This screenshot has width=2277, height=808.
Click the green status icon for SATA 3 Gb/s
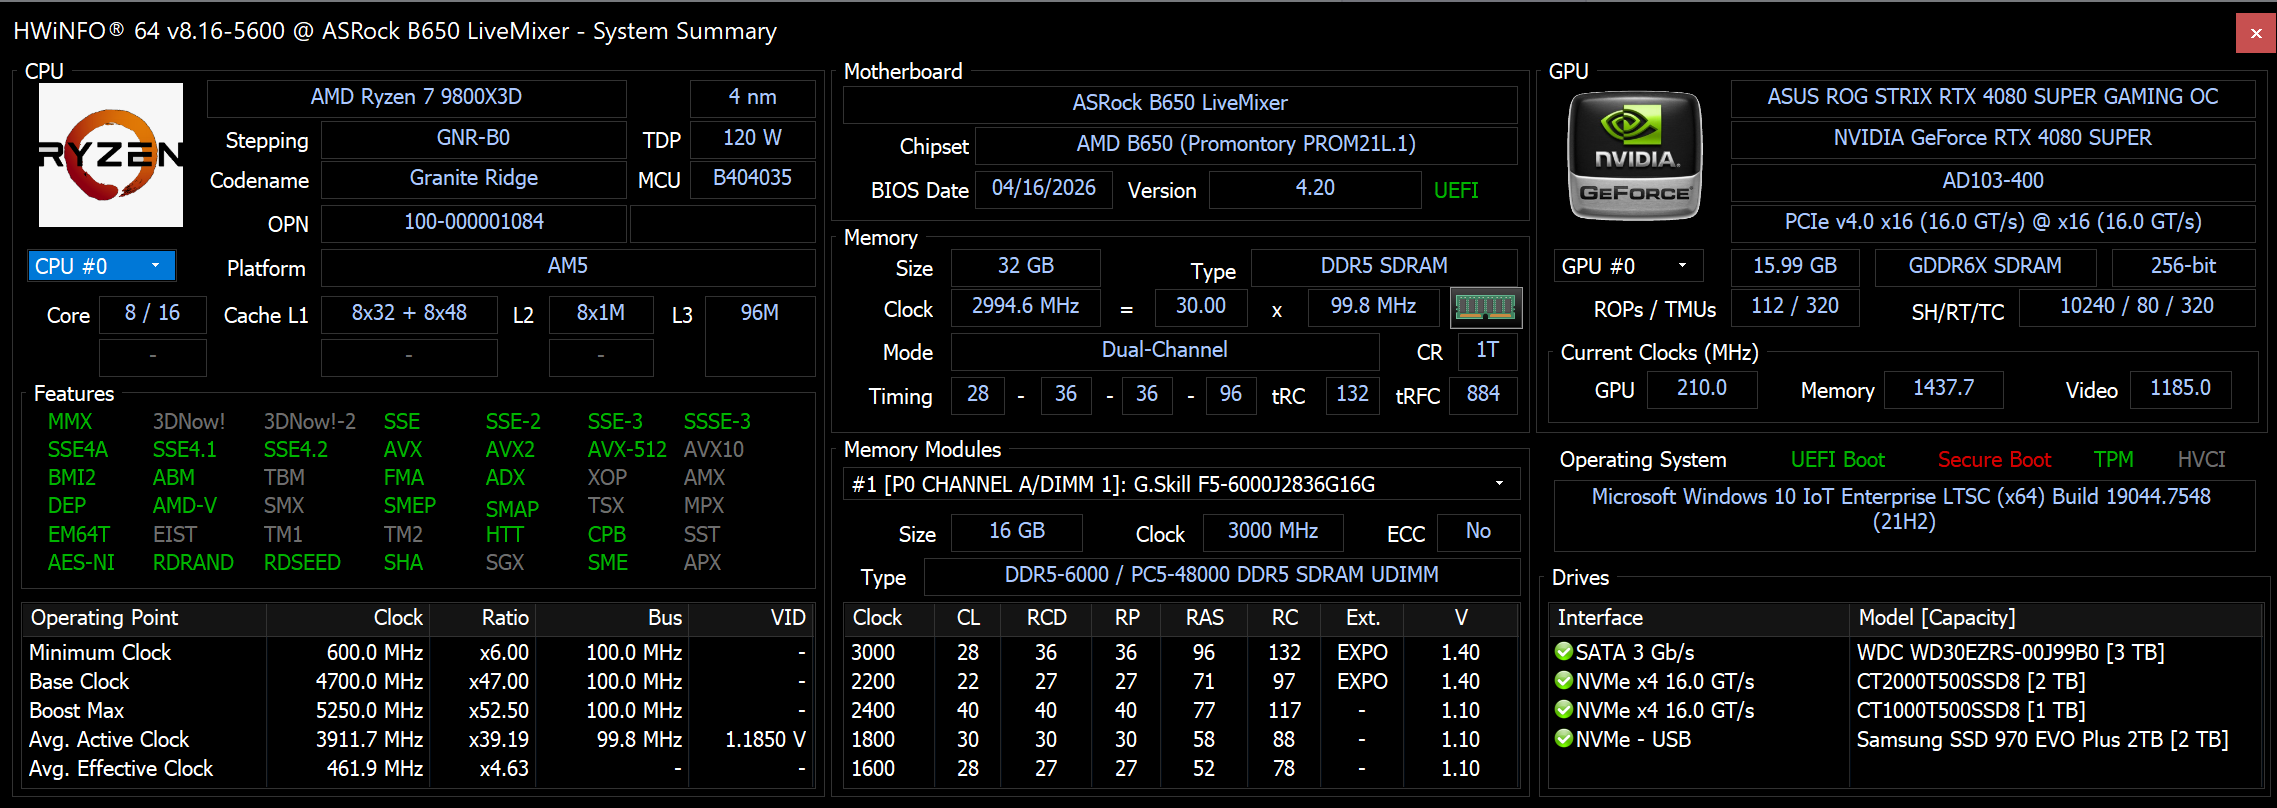coord(1564,652)
